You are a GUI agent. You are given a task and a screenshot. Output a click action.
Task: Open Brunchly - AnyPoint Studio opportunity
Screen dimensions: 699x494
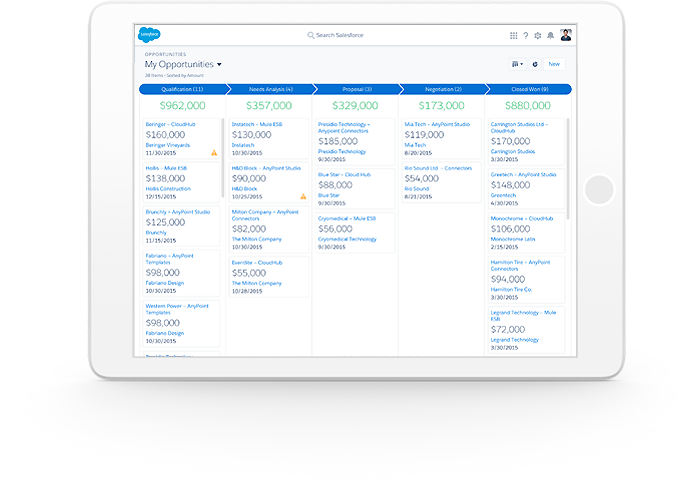coord(177,212)
